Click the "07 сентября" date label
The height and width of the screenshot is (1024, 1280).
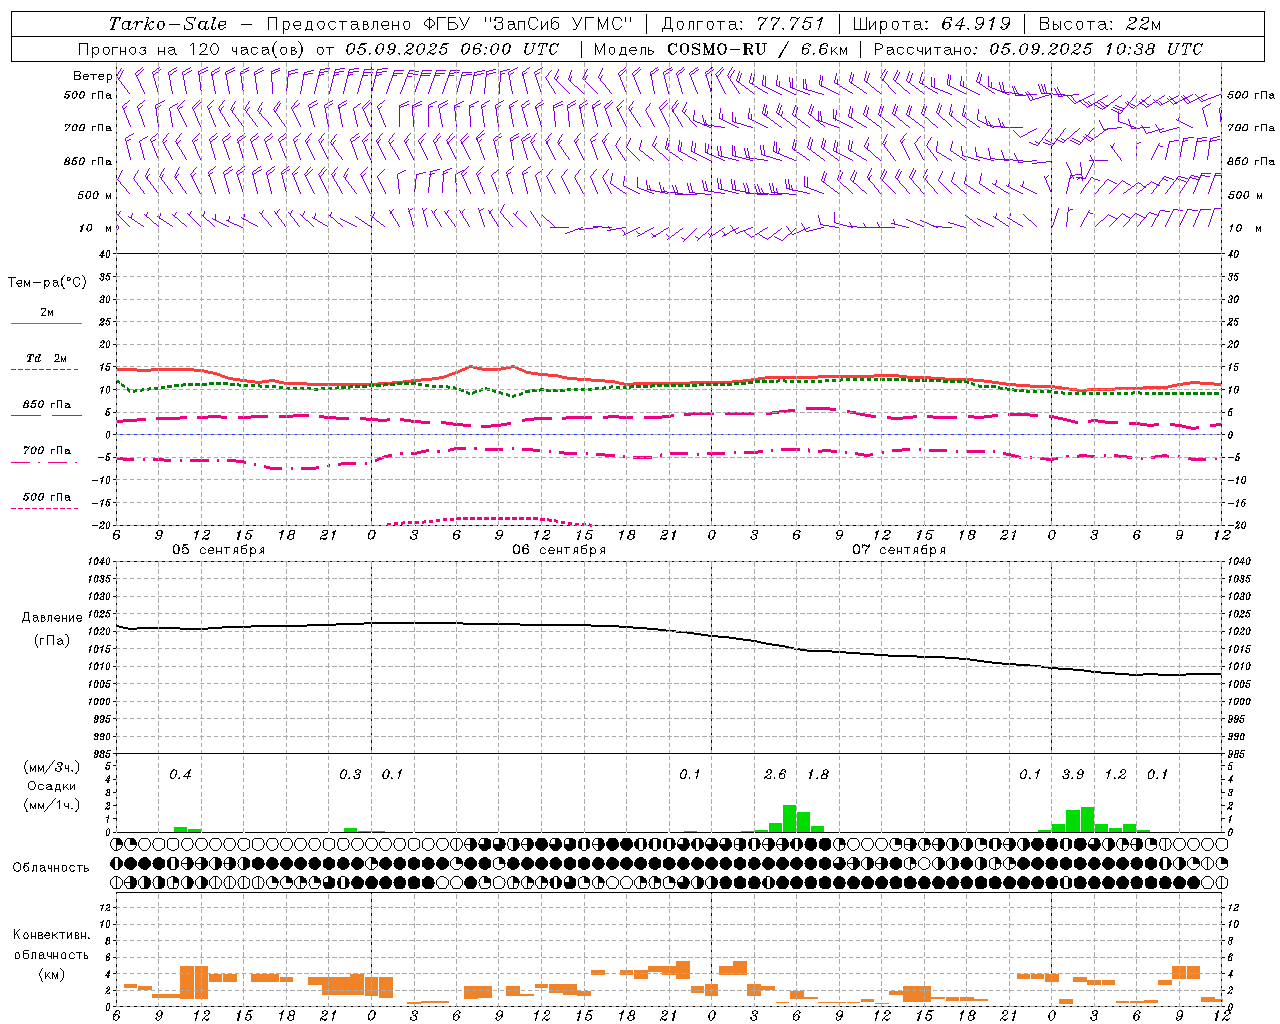point(899,550)
